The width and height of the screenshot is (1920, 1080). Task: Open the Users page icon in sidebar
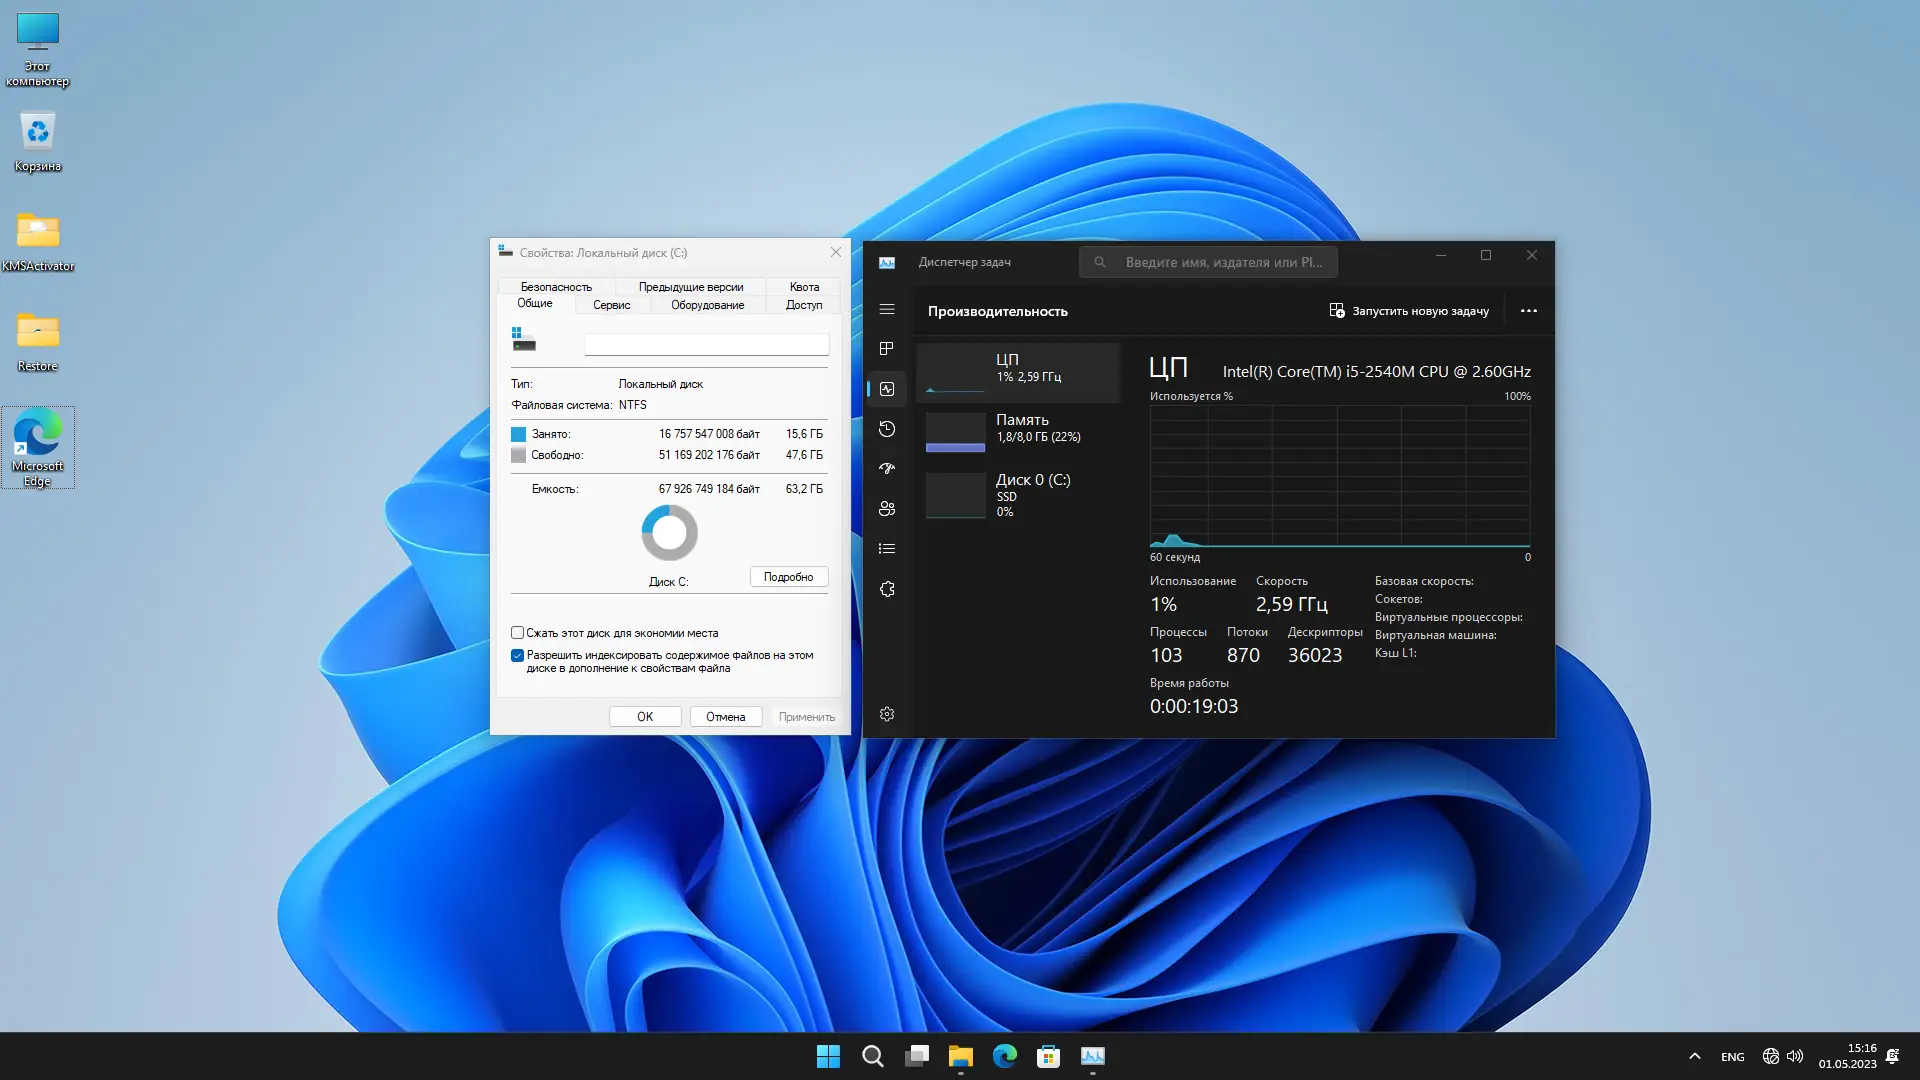[x=886, y=509]
